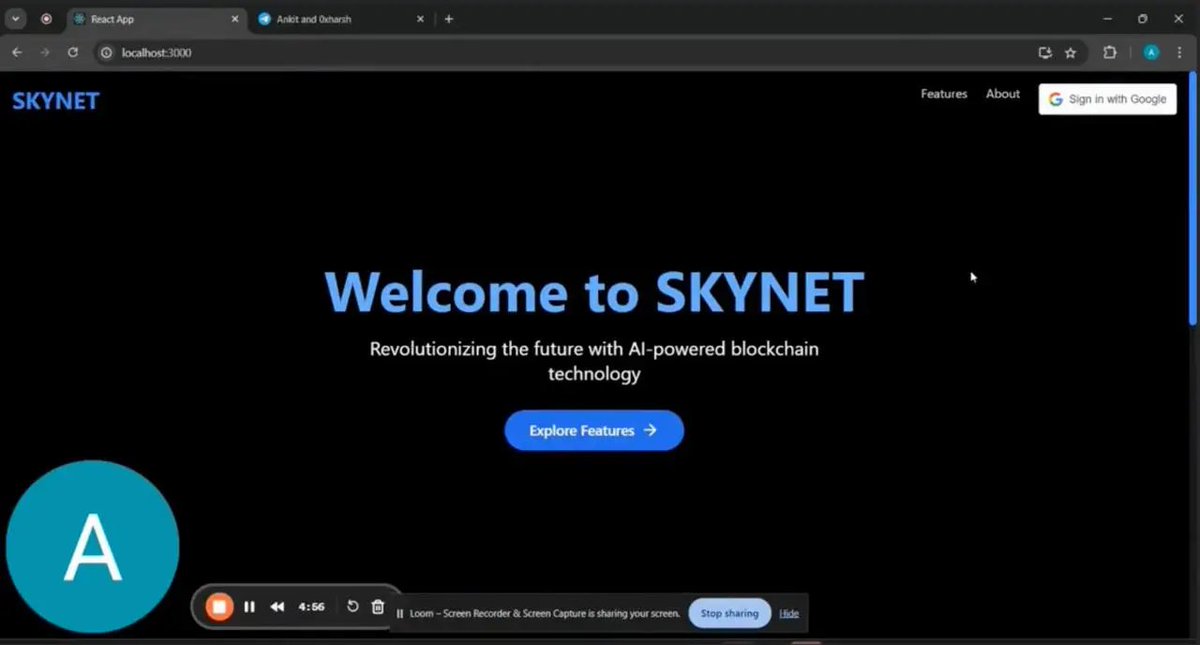Image resolution: width=1200 pixels, height=645 pixels.
Task: Open the Extensions puzzle icon
Action: coord(1110,53)
